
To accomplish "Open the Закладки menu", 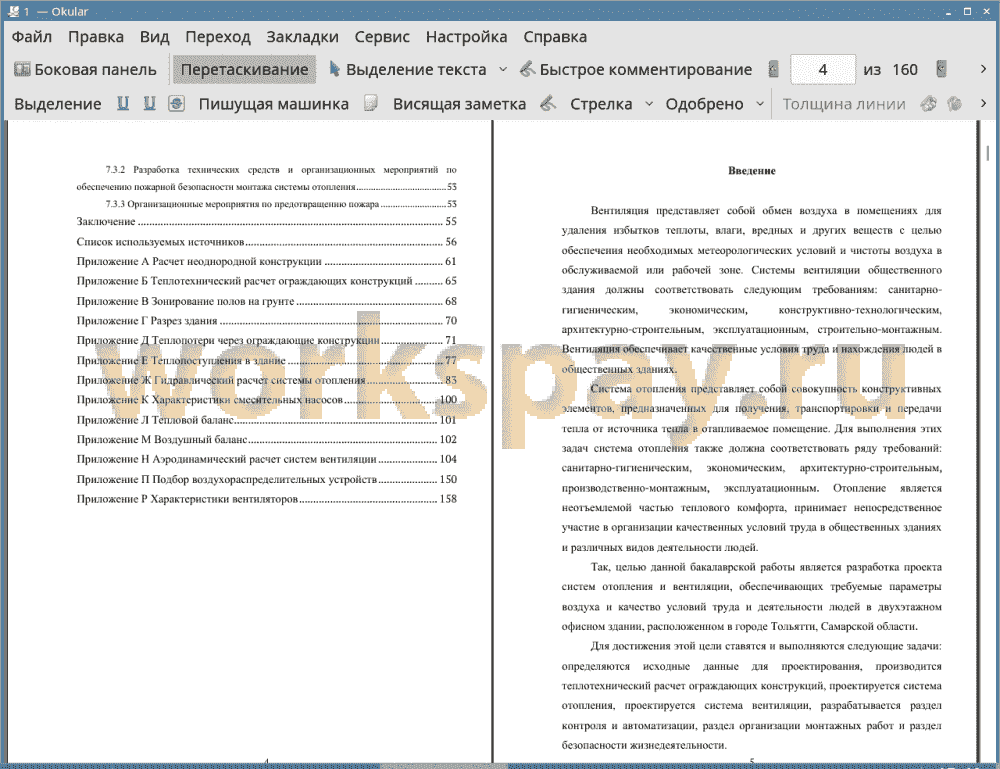I will [302, 37].
